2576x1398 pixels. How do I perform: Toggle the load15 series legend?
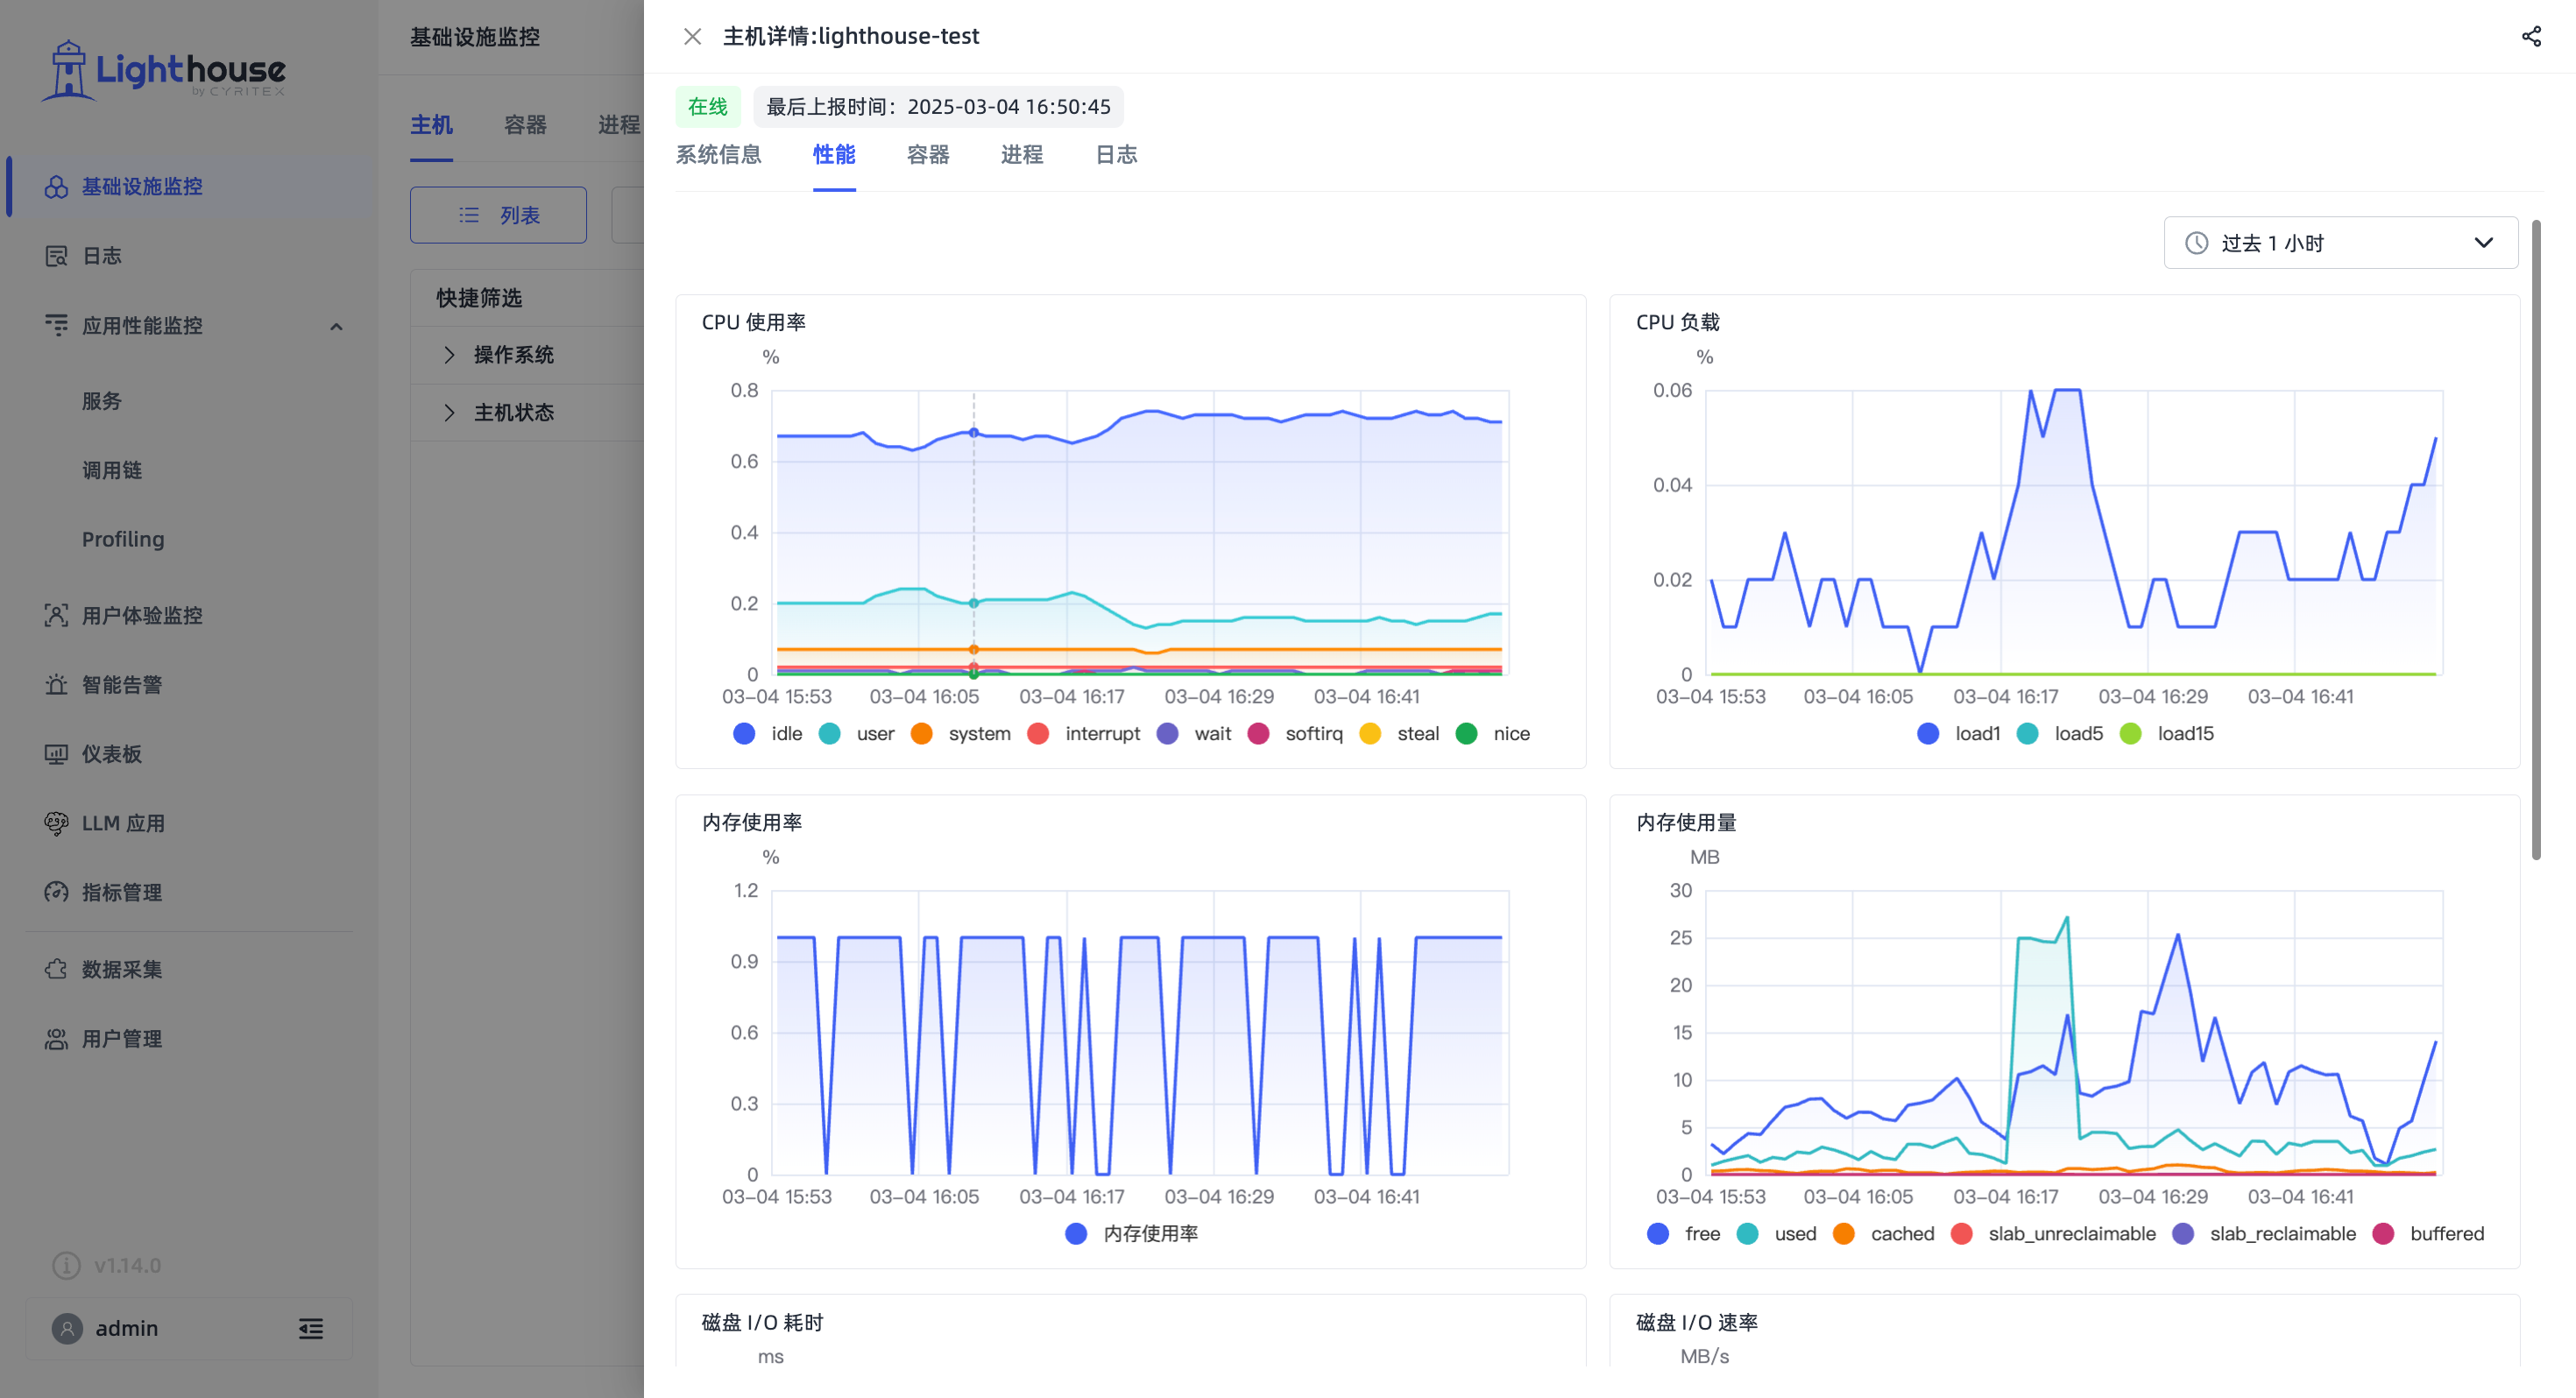click(x=2167, y=734)
